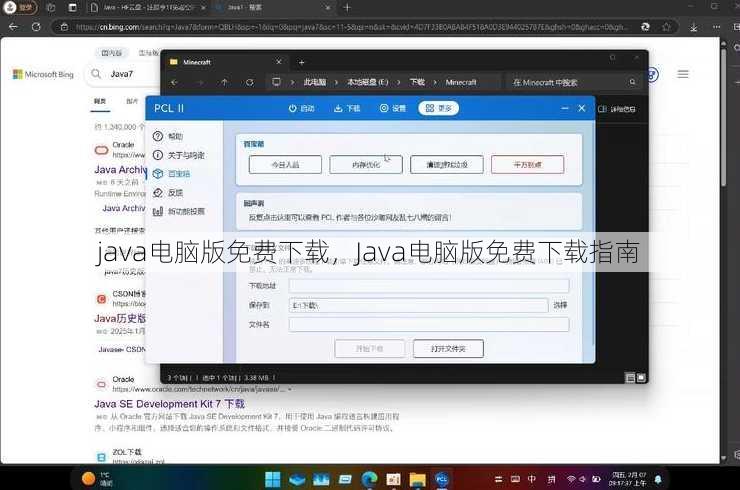Minimize the PCL II window
The width and height of the screenshot is (740, 490).
(564, 108)
